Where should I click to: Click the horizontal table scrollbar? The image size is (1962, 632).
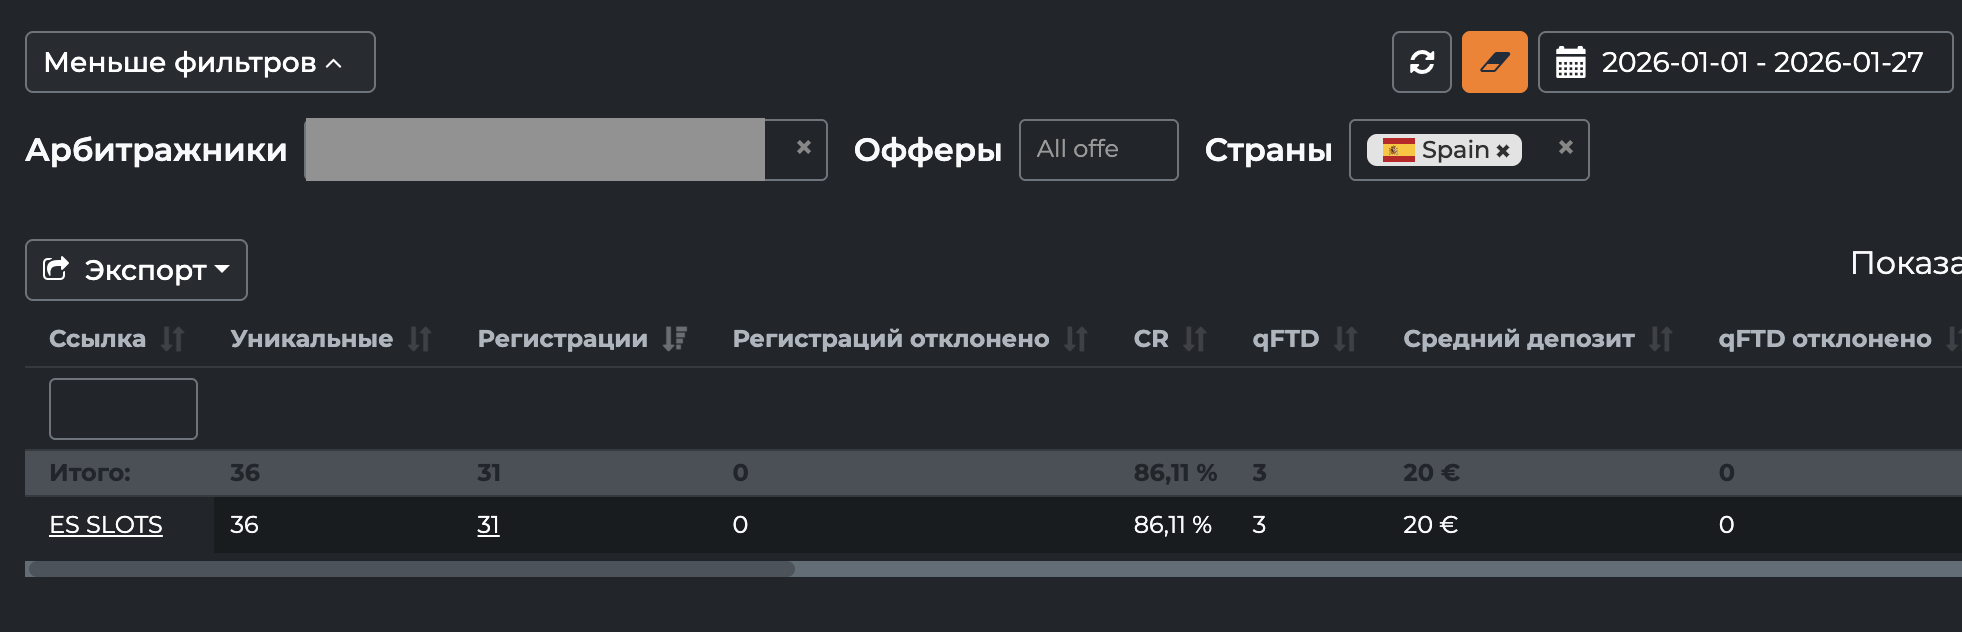tap(411, 569)
